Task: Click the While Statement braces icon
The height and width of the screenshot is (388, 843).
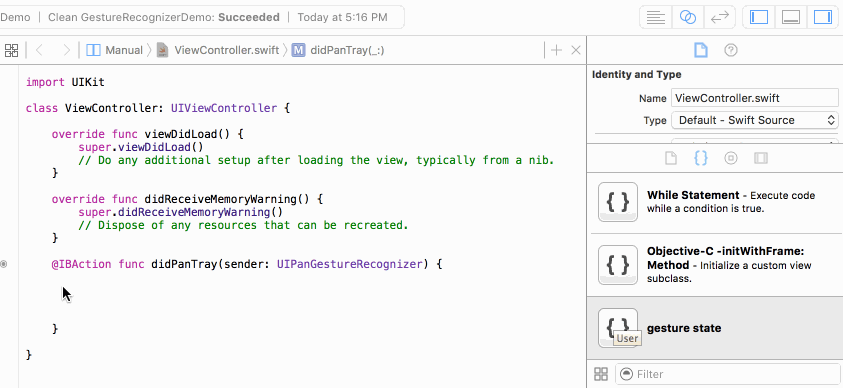Action: pyautogui.click(x=618, y=202)
